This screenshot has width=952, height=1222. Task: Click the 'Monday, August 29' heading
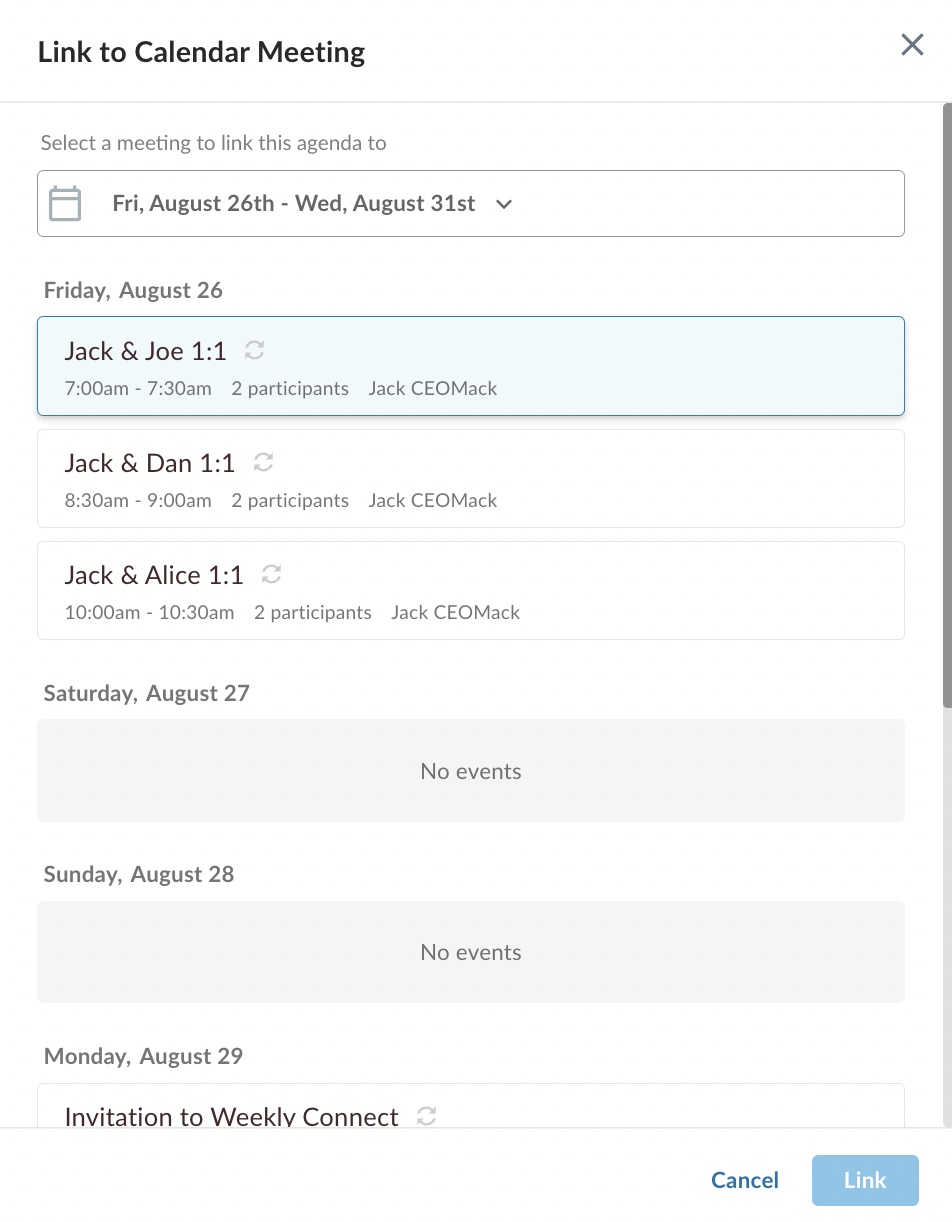click(143, 1056)
